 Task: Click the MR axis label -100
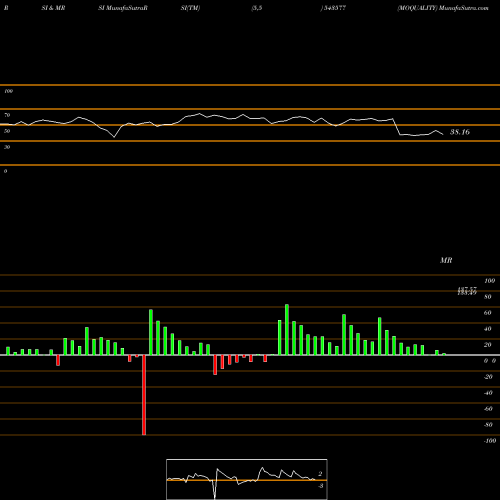489,441
